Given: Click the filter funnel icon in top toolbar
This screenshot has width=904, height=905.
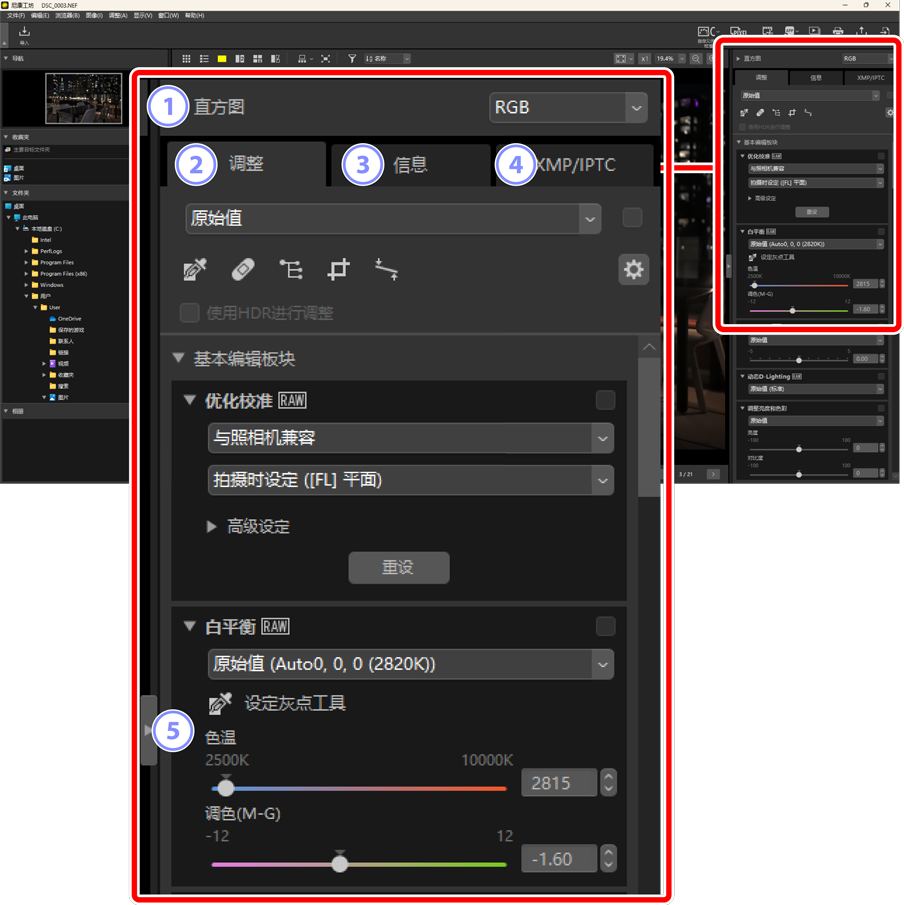Looking at the screenshot, I should [x=352, y=59].
